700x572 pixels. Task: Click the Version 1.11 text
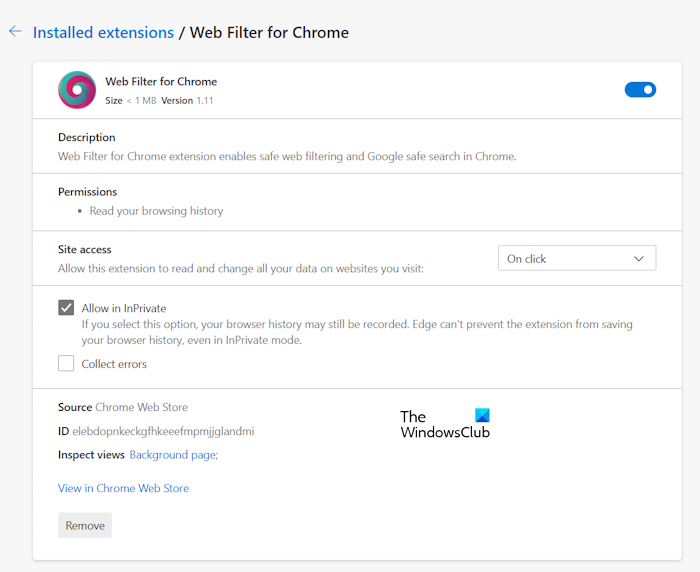coord(187,100)
